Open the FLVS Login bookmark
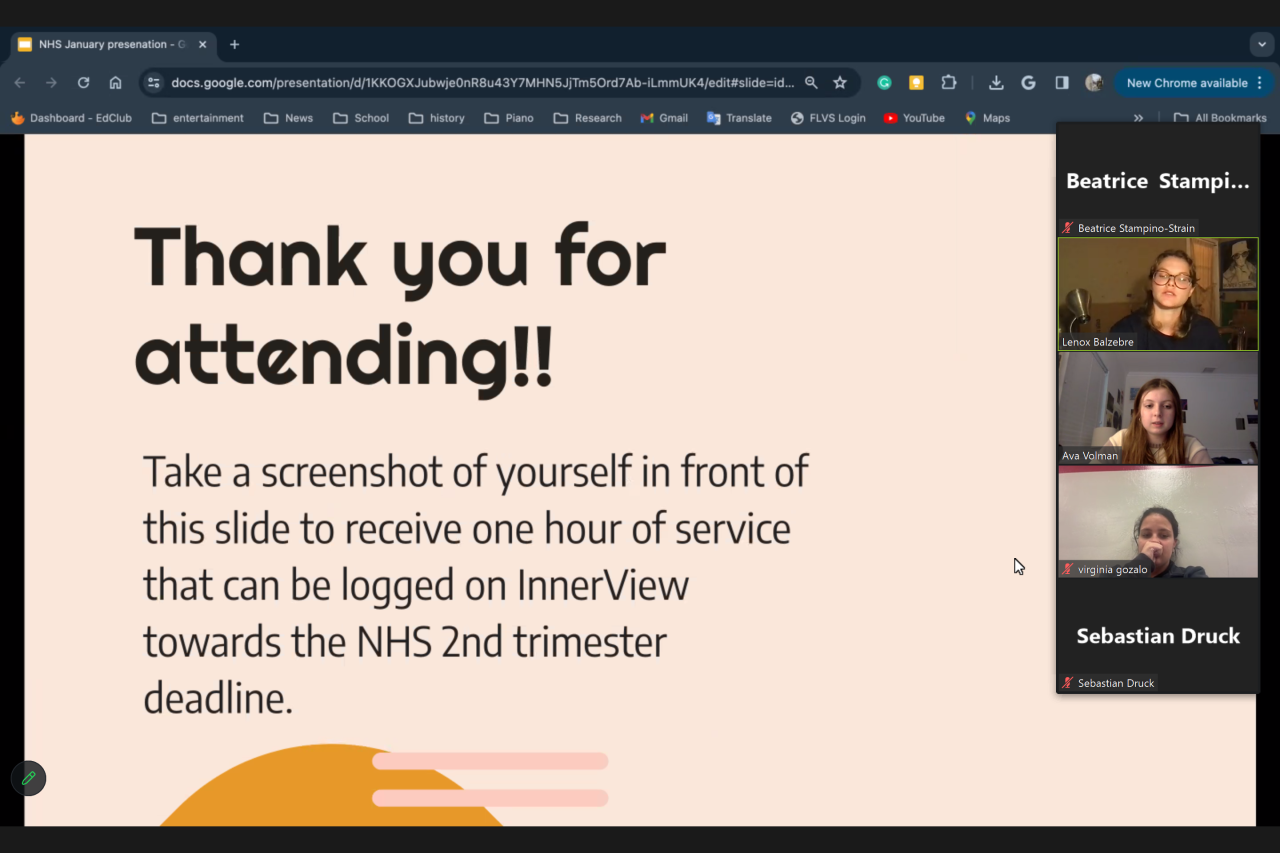Viewport: 1280px width, 853px height. (828, 118)
